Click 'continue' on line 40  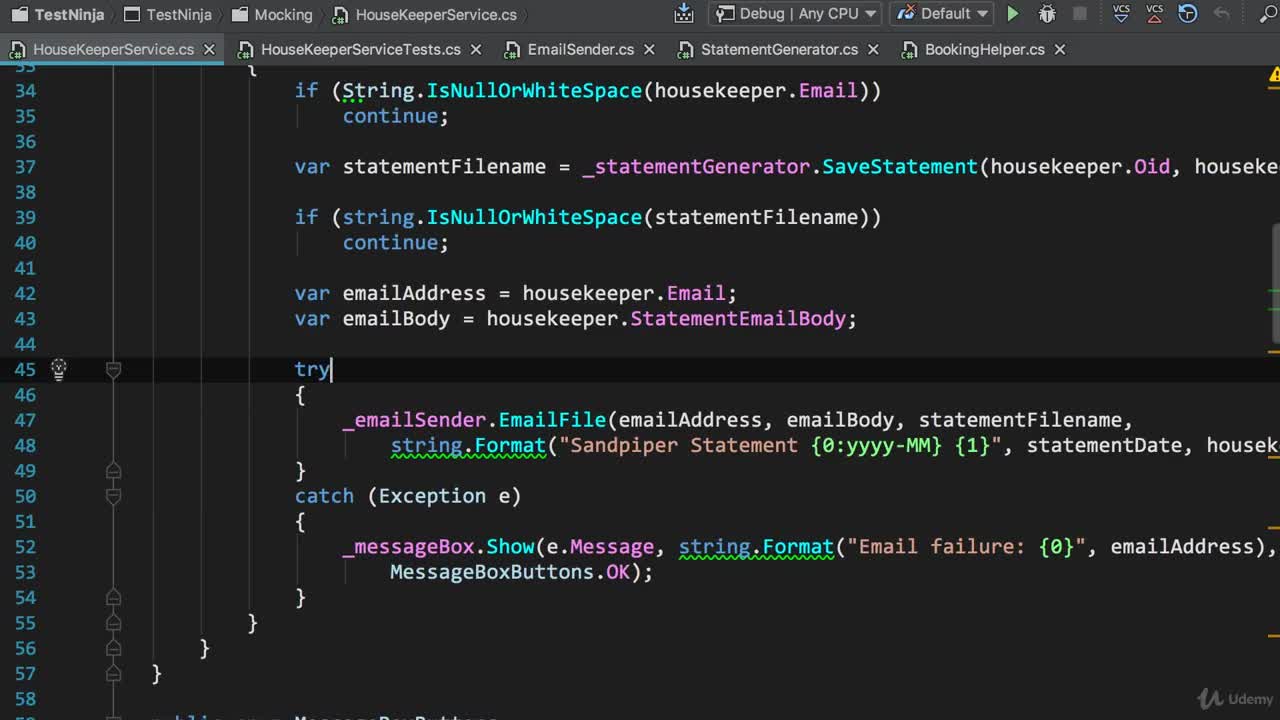(x=390, y=243)
